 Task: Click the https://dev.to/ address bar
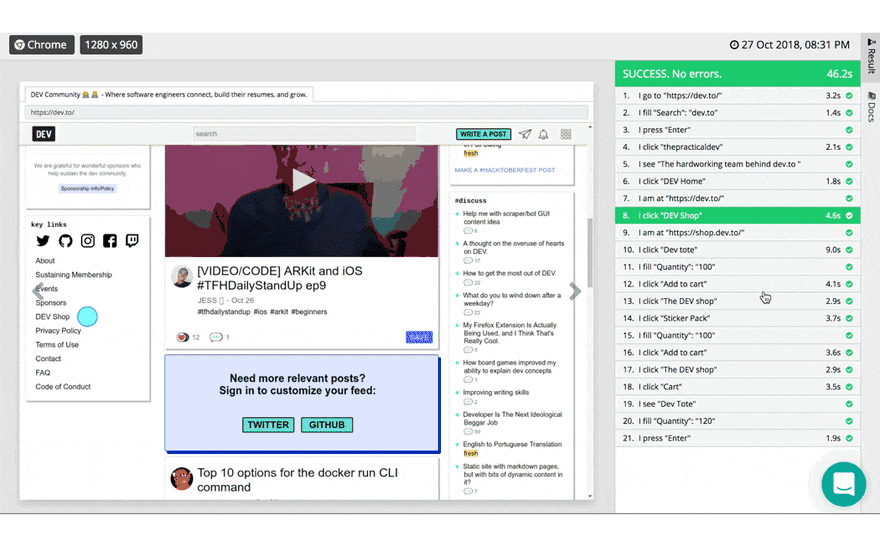pos(306,112)
